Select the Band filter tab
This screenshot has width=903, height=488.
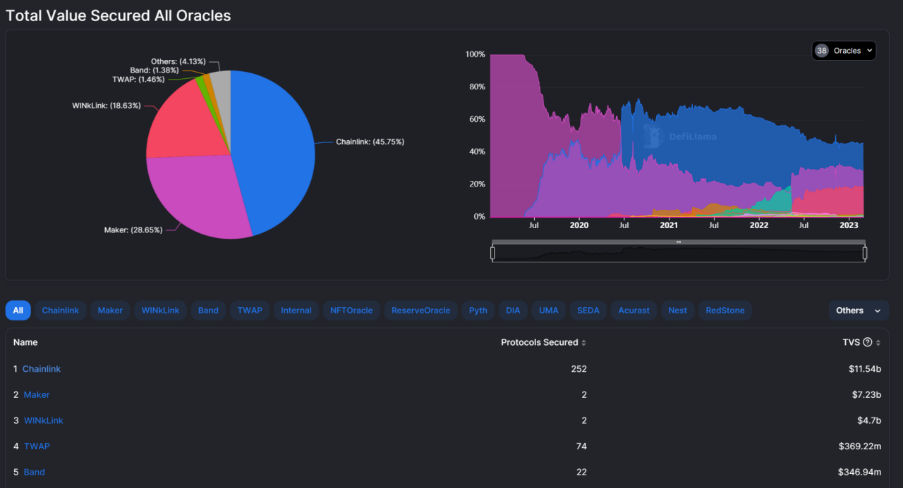point(208,311)
